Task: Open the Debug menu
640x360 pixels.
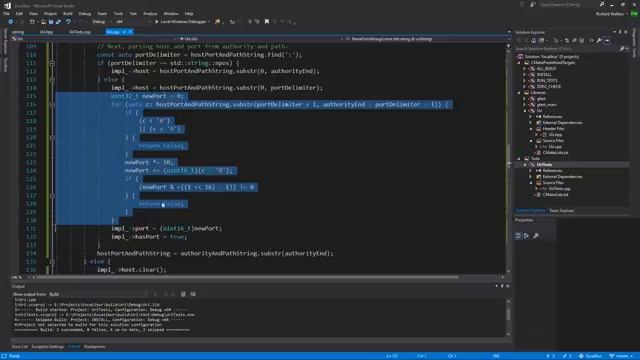Action: (85, 13)
